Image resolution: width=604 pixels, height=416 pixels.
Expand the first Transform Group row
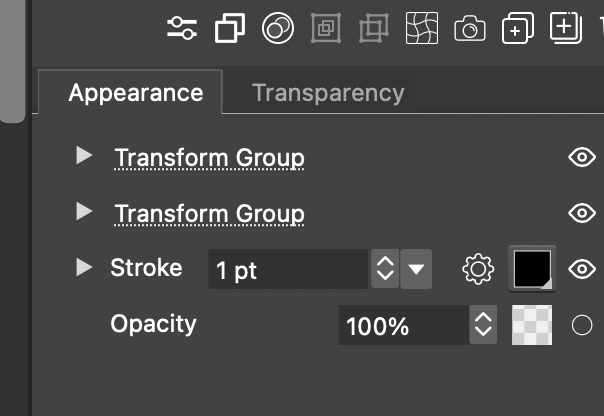tap(85, 156)
